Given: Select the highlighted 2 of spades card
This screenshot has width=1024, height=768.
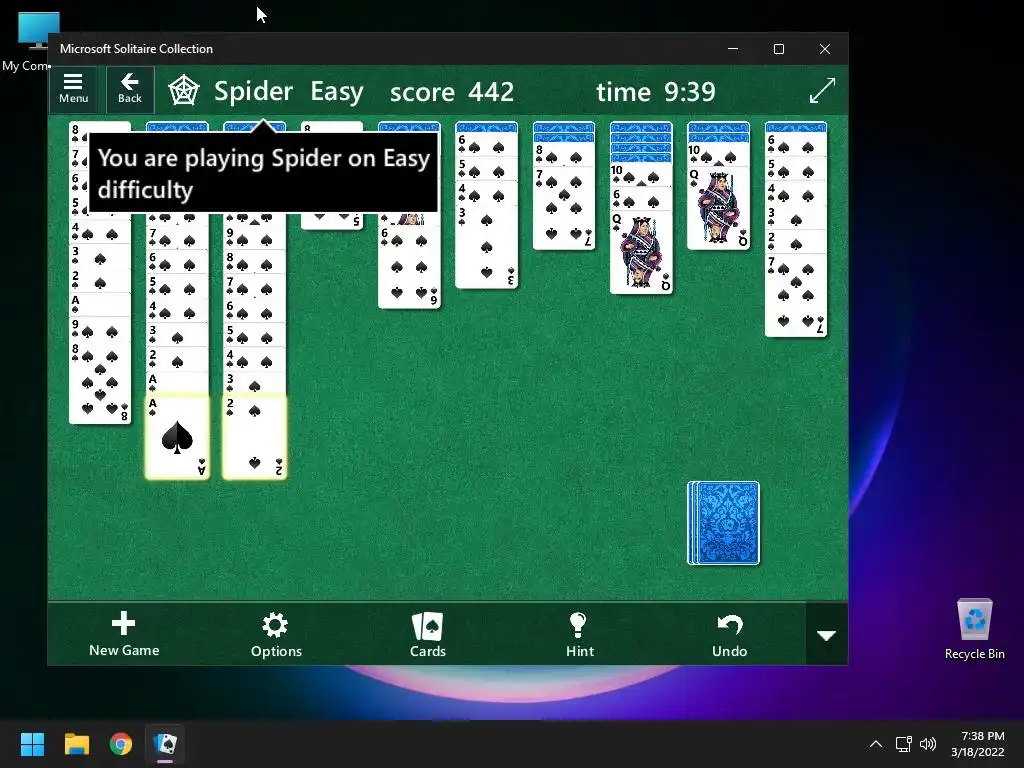Looking at the screenshot, I should point(254,436).
